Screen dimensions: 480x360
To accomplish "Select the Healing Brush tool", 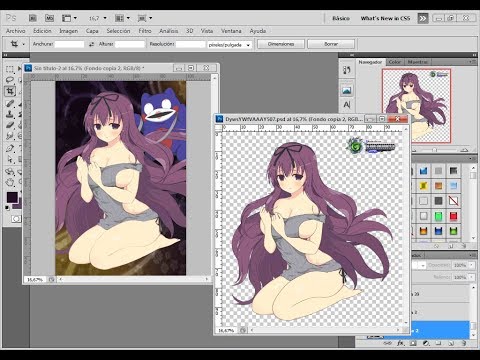I will tap(10, 103).
